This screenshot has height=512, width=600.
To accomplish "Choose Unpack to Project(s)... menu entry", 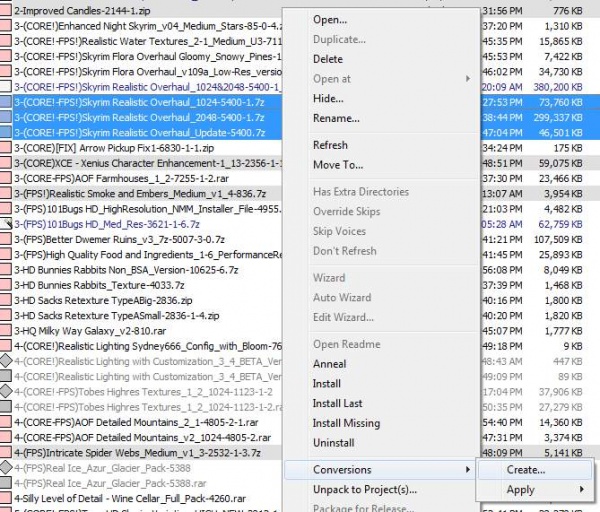I will pos(364,489).
